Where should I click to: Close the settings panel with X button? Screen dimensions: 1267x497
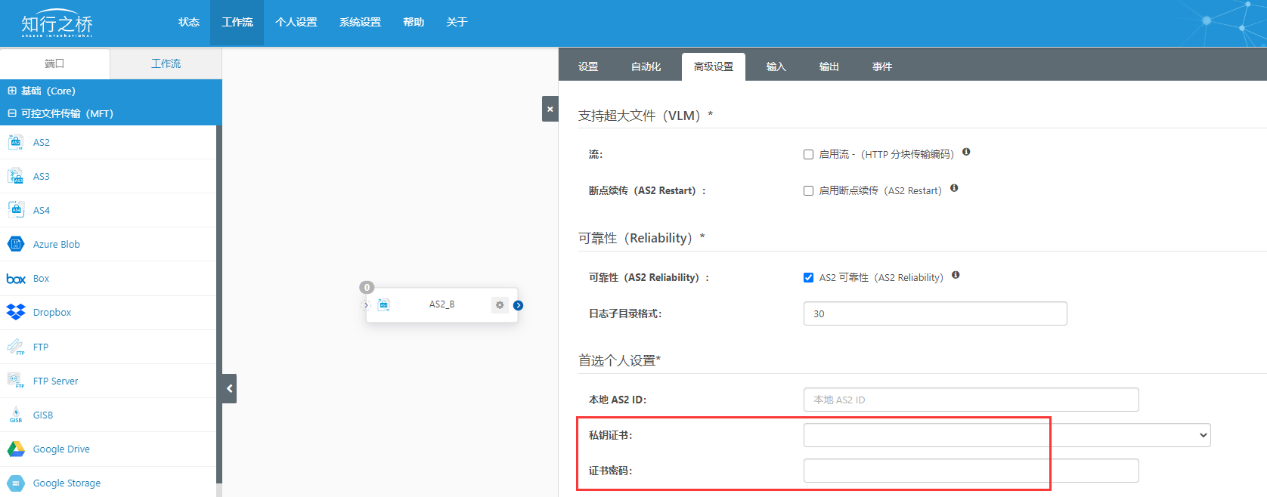[x=550, y=108]
